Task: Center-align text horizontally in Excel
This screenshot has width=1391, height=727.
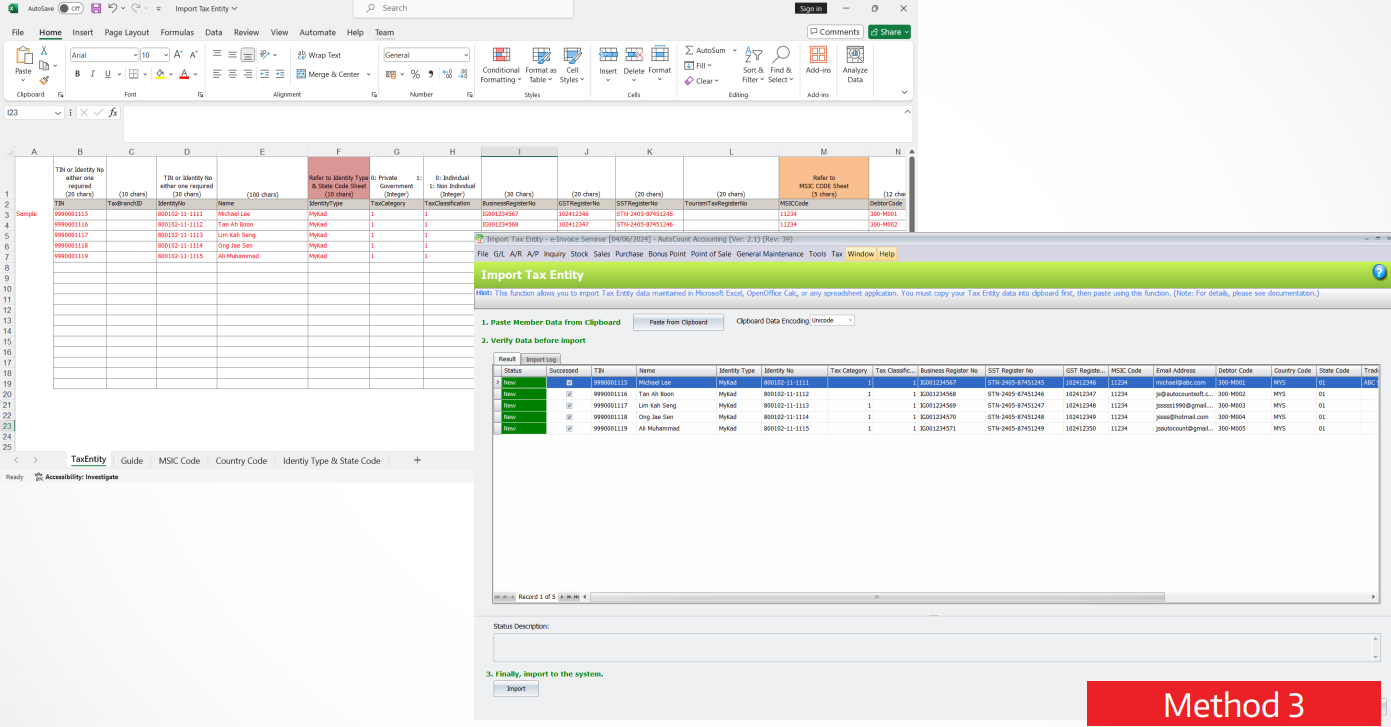Action: coord(232,74)
